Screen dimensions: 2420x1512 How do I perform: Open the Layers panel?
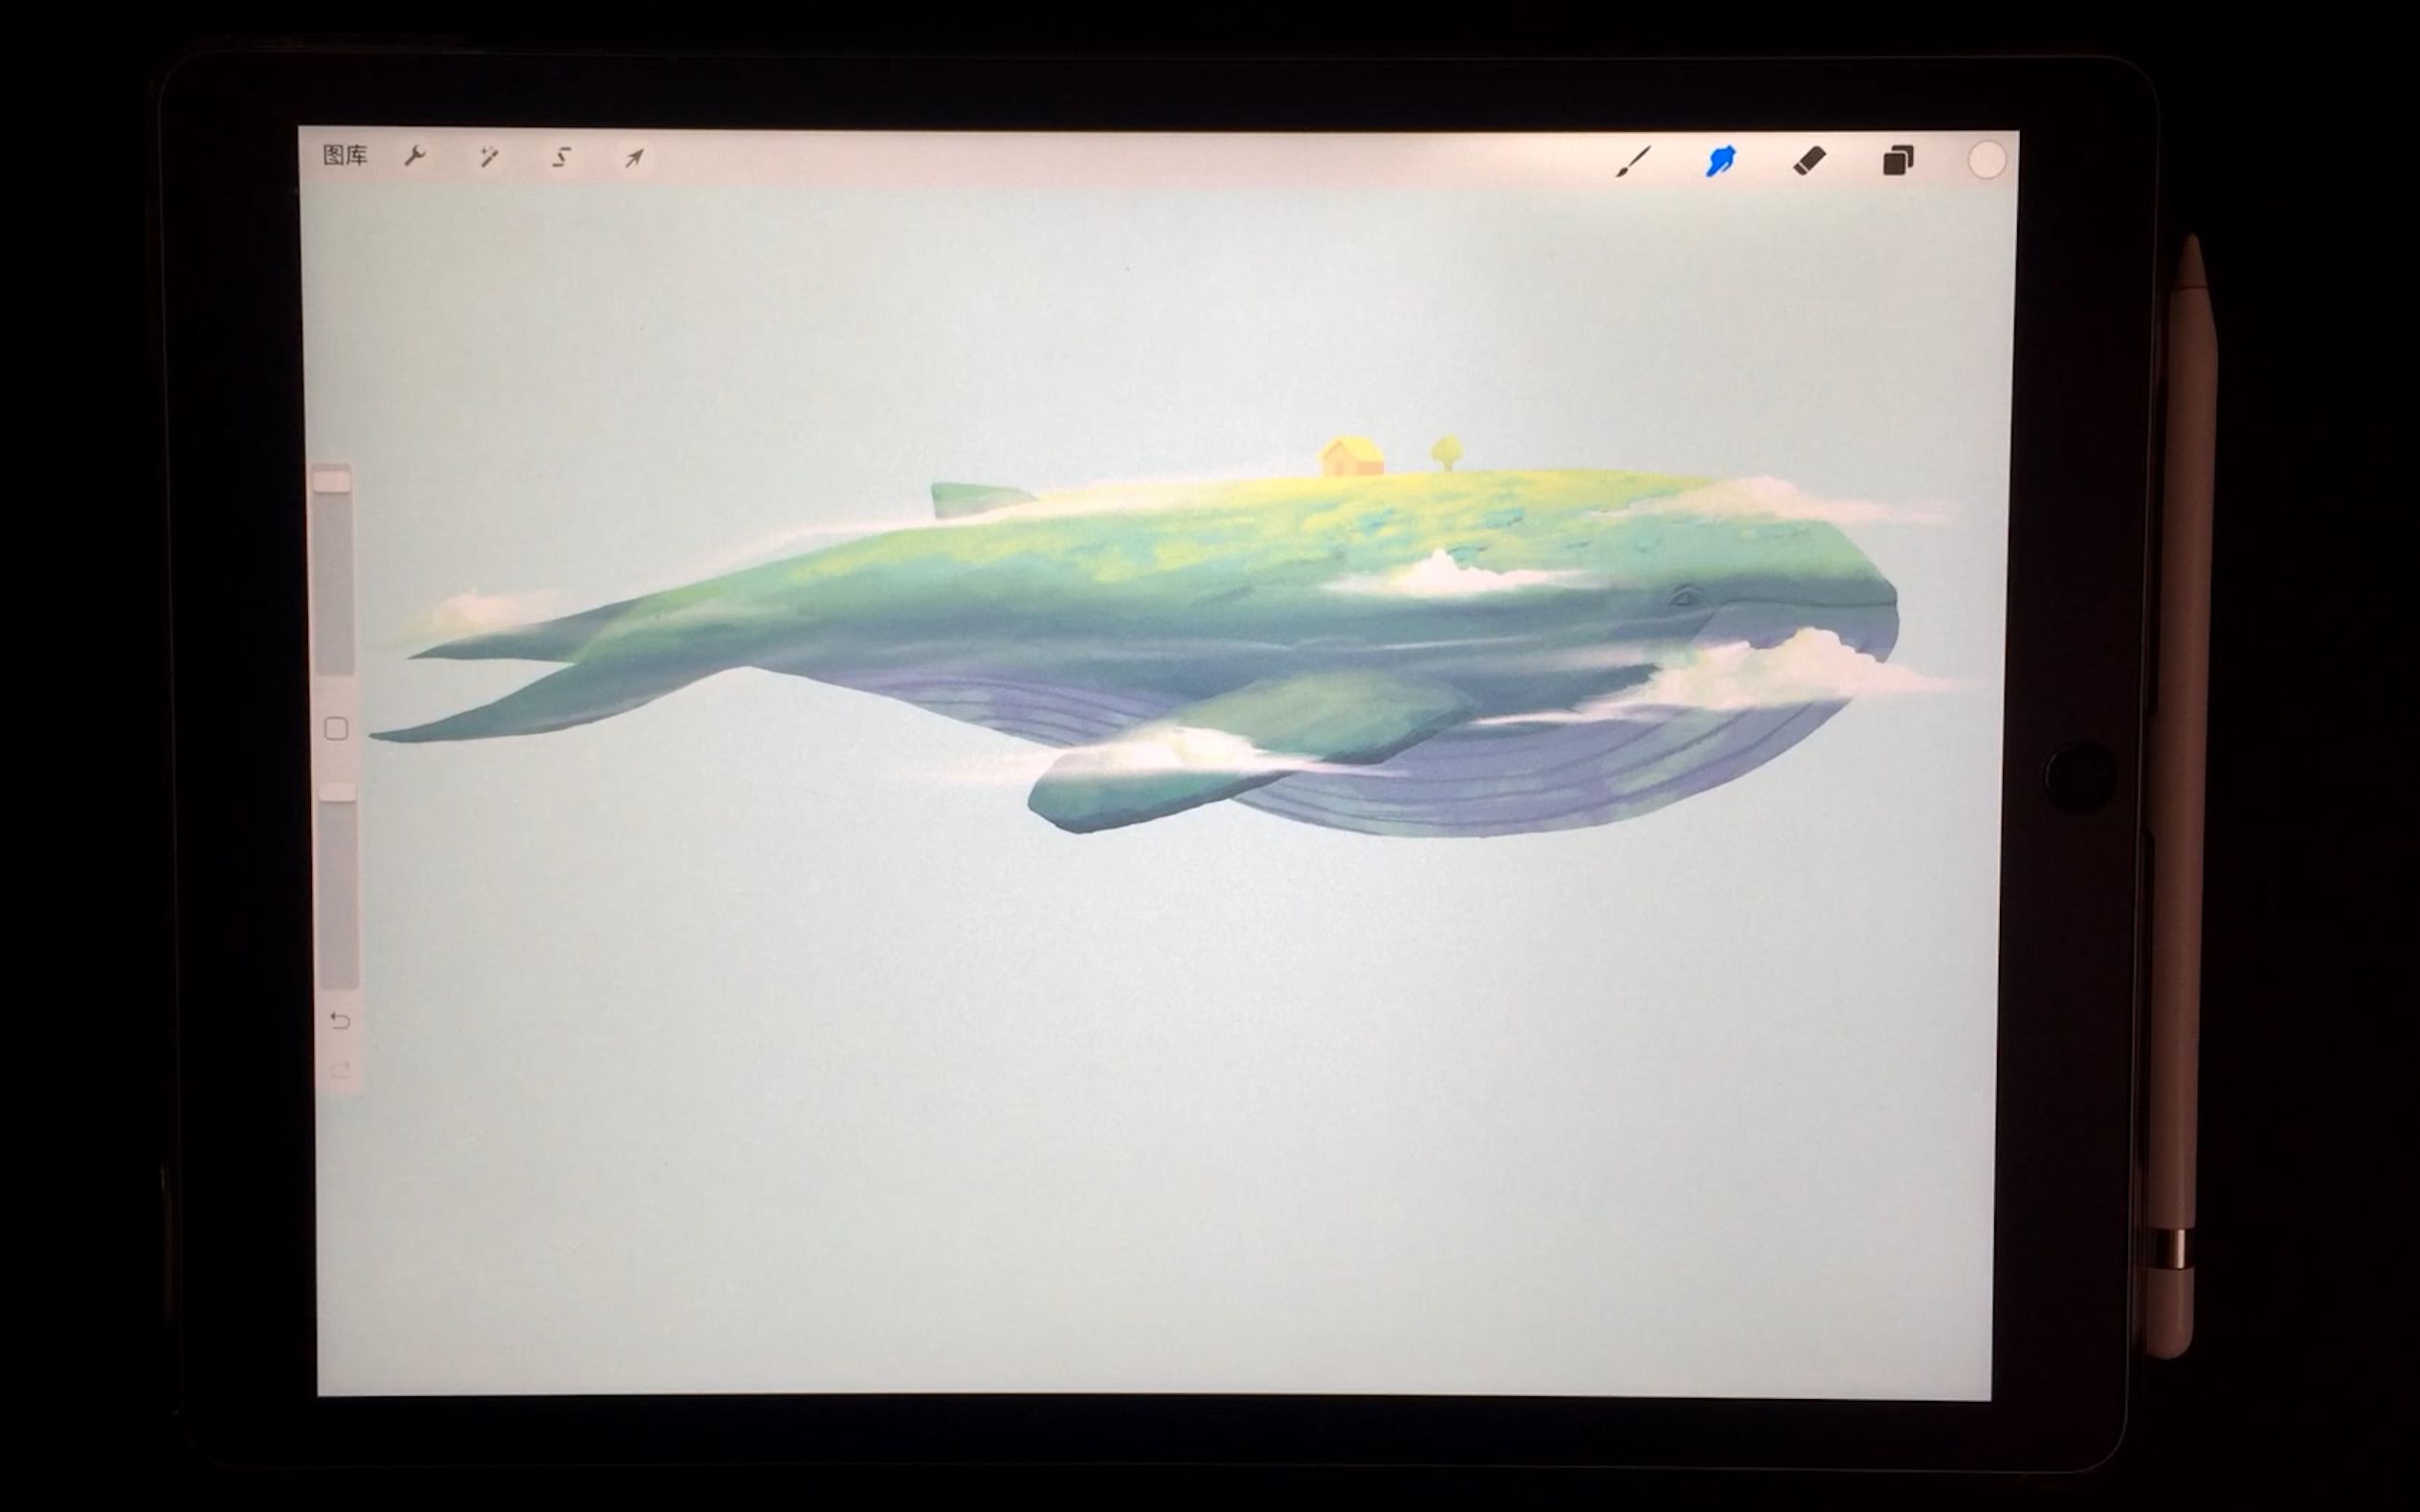point(1898,161)
